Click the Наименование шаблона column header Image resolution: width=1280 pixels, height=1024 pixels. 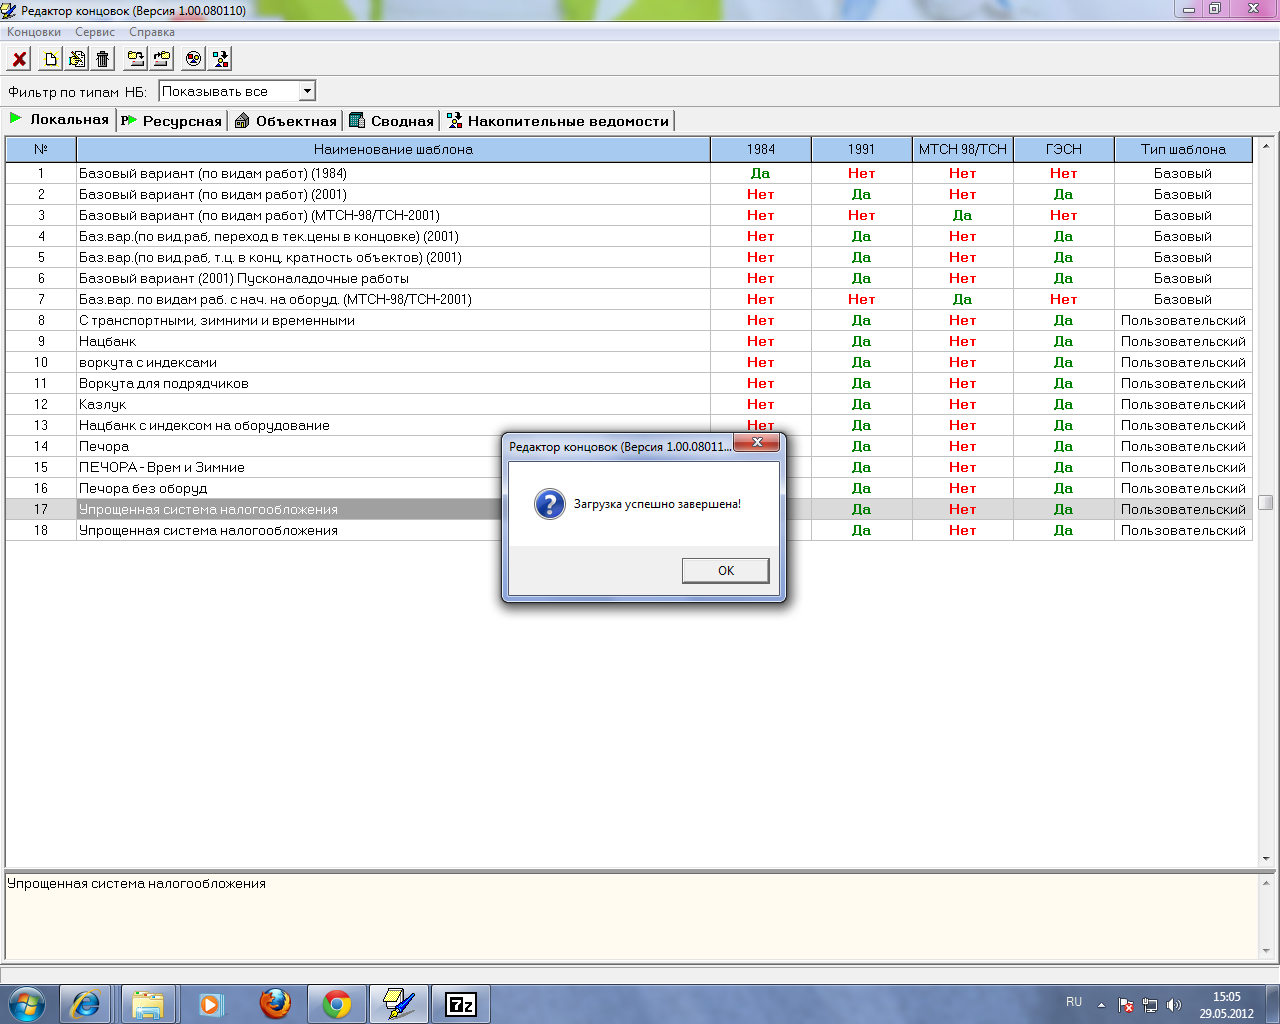393,149
